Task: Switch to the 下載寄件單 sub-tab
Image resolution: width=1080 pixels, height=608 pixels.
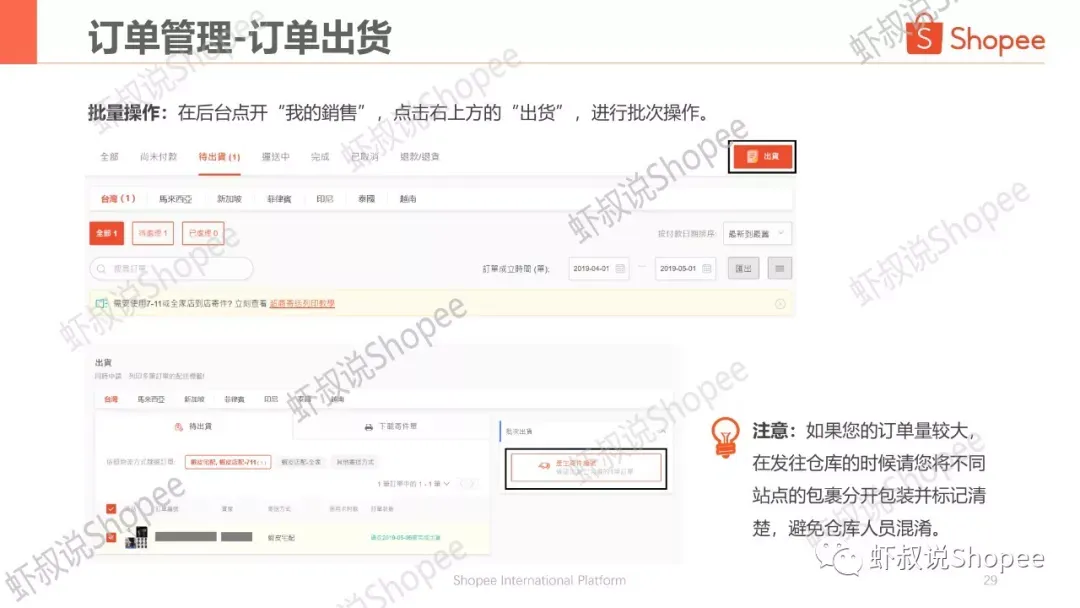Action: [391, 427]
